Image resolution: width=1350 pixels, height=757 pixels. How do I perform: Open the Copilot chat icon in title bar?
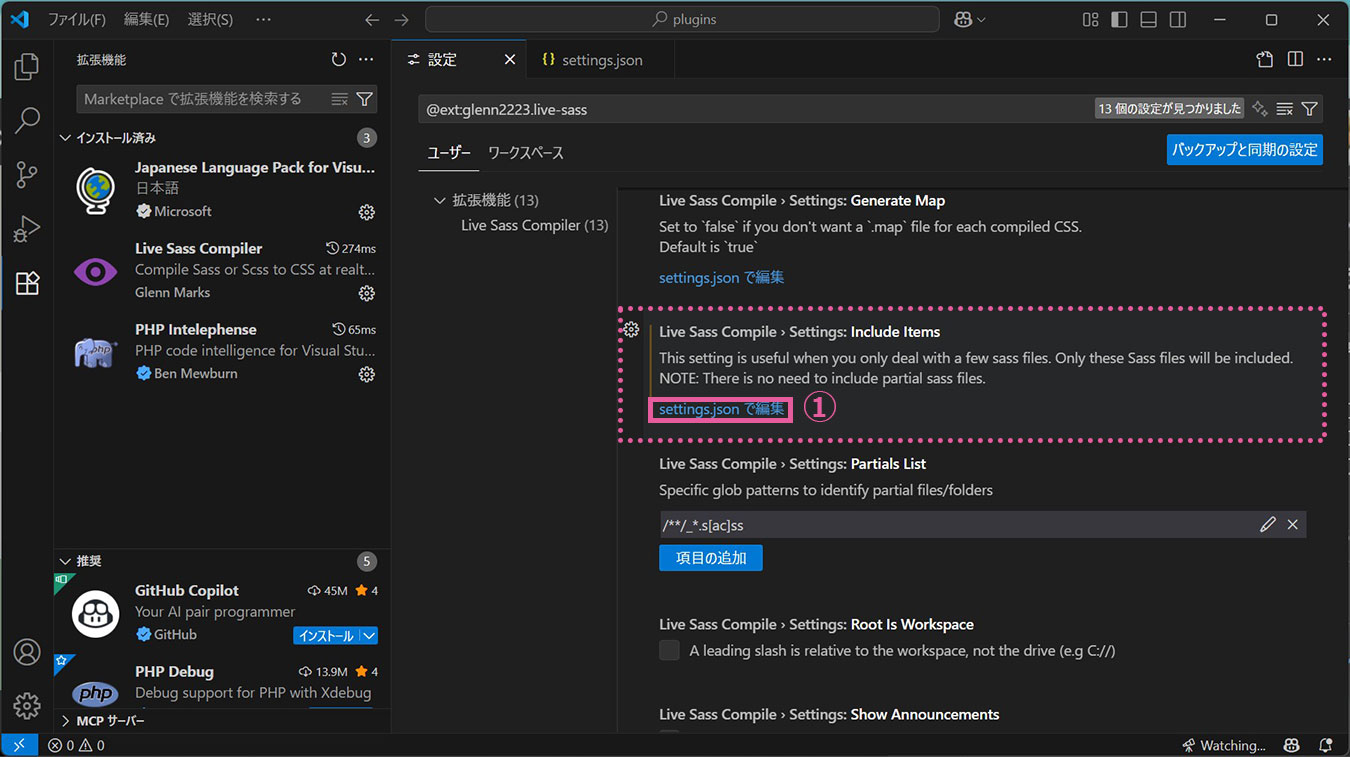click(963, 20)
